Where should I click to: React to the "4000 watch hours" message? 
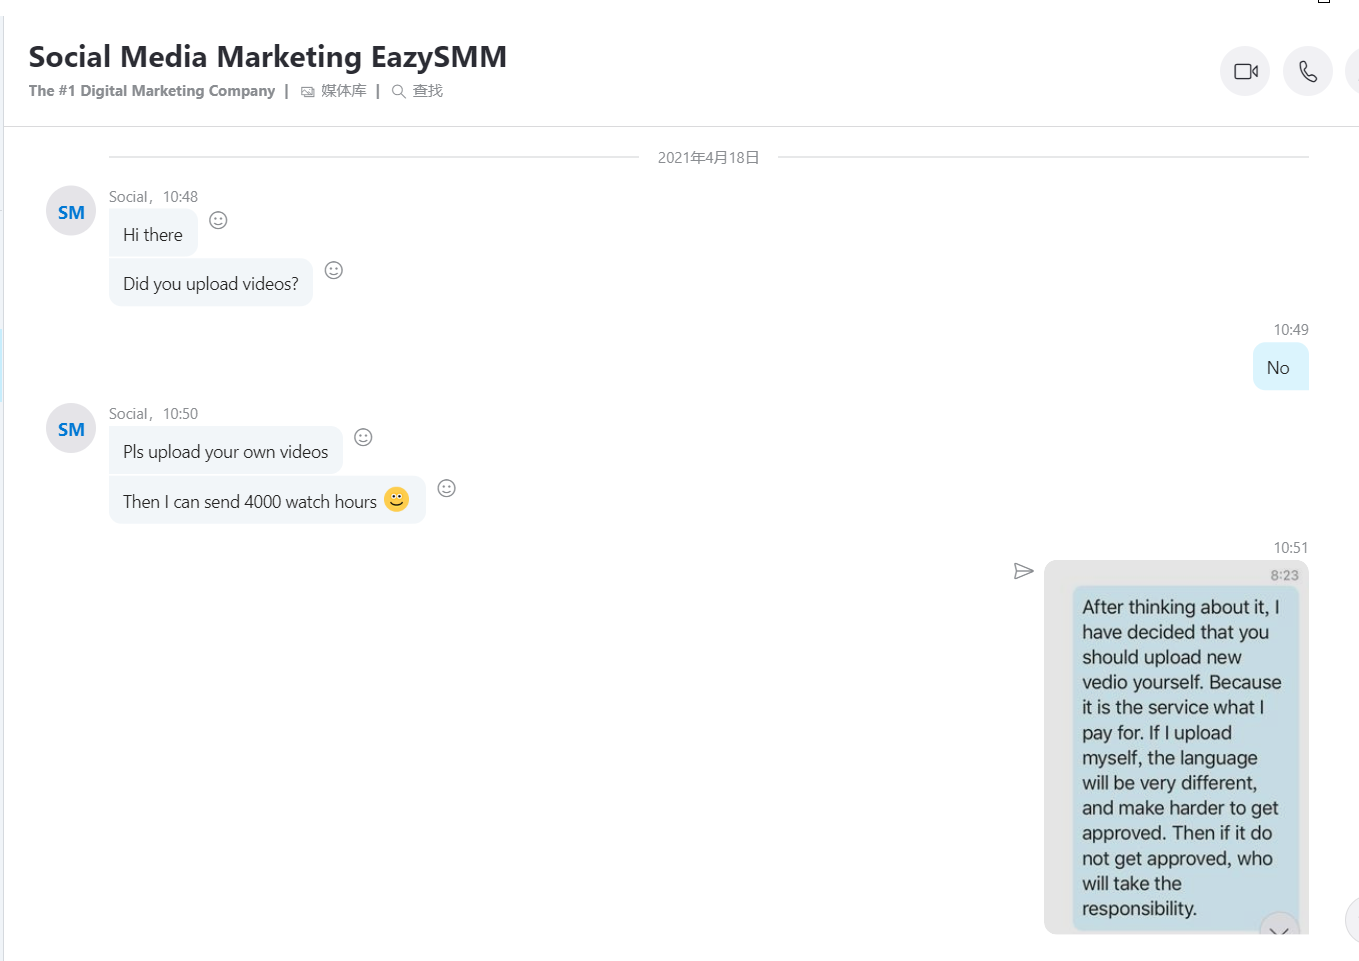pyautogui.click(x=447, y=488)
